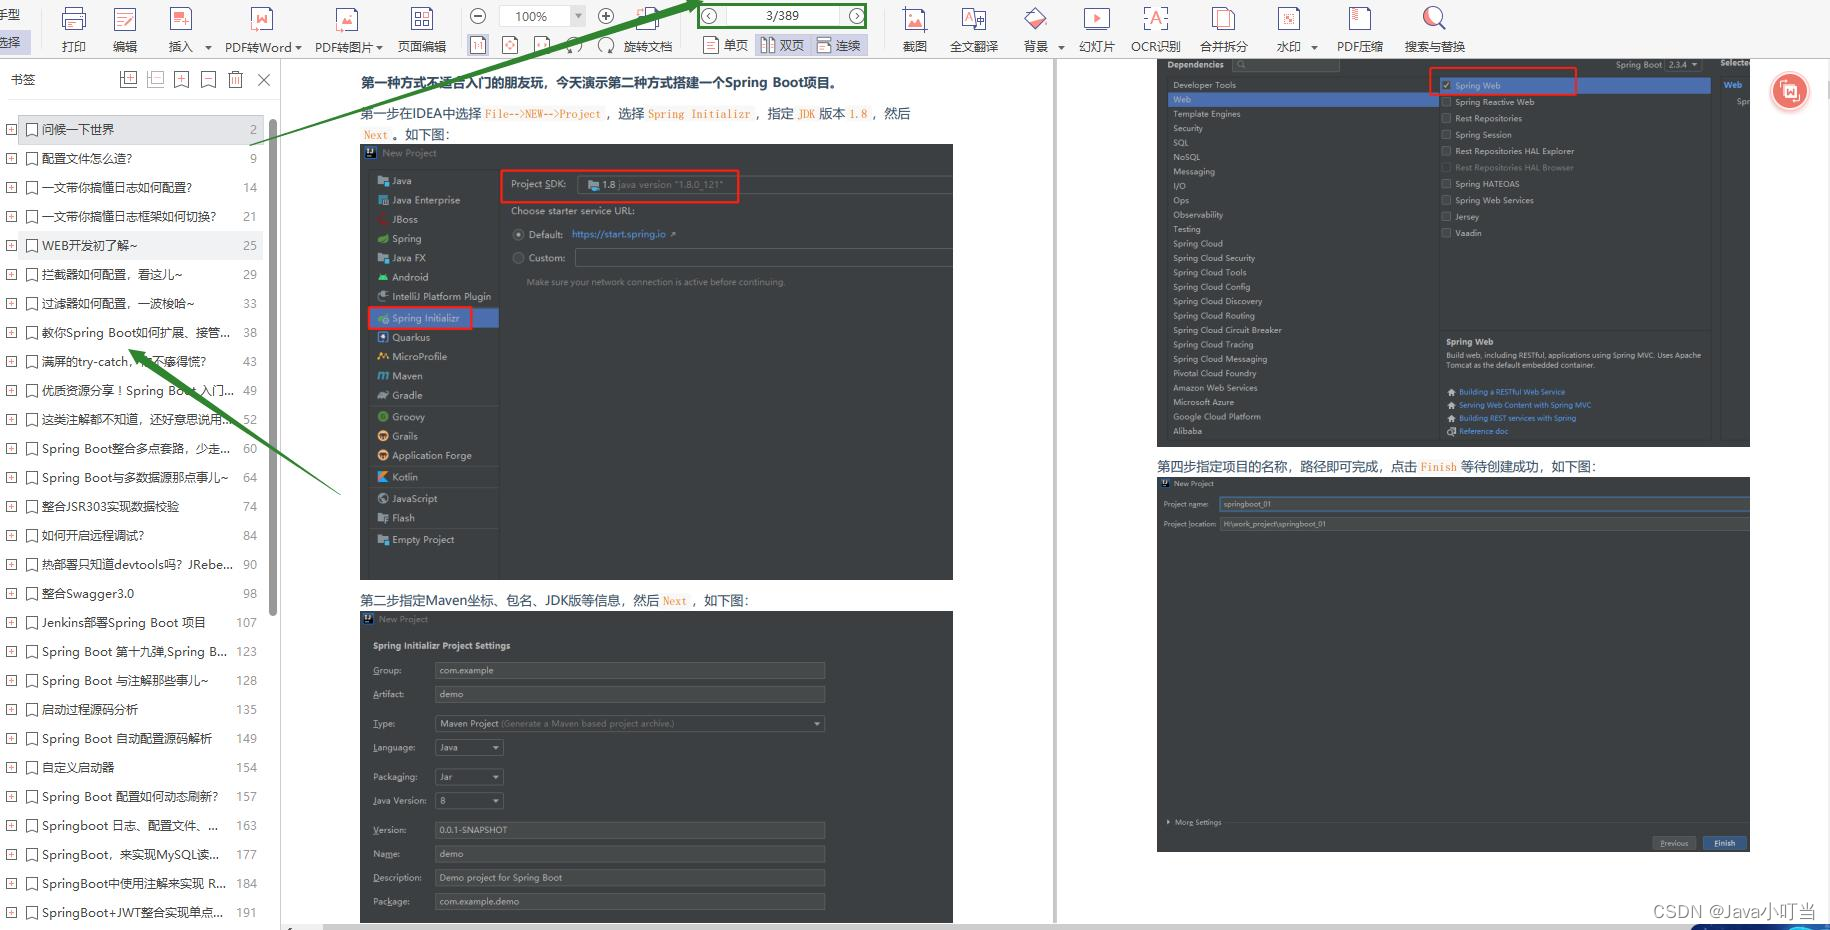1830x930 pixels.
Task: Click the bookmarks panel vertical scrollbar
Action: pos(273,366)
